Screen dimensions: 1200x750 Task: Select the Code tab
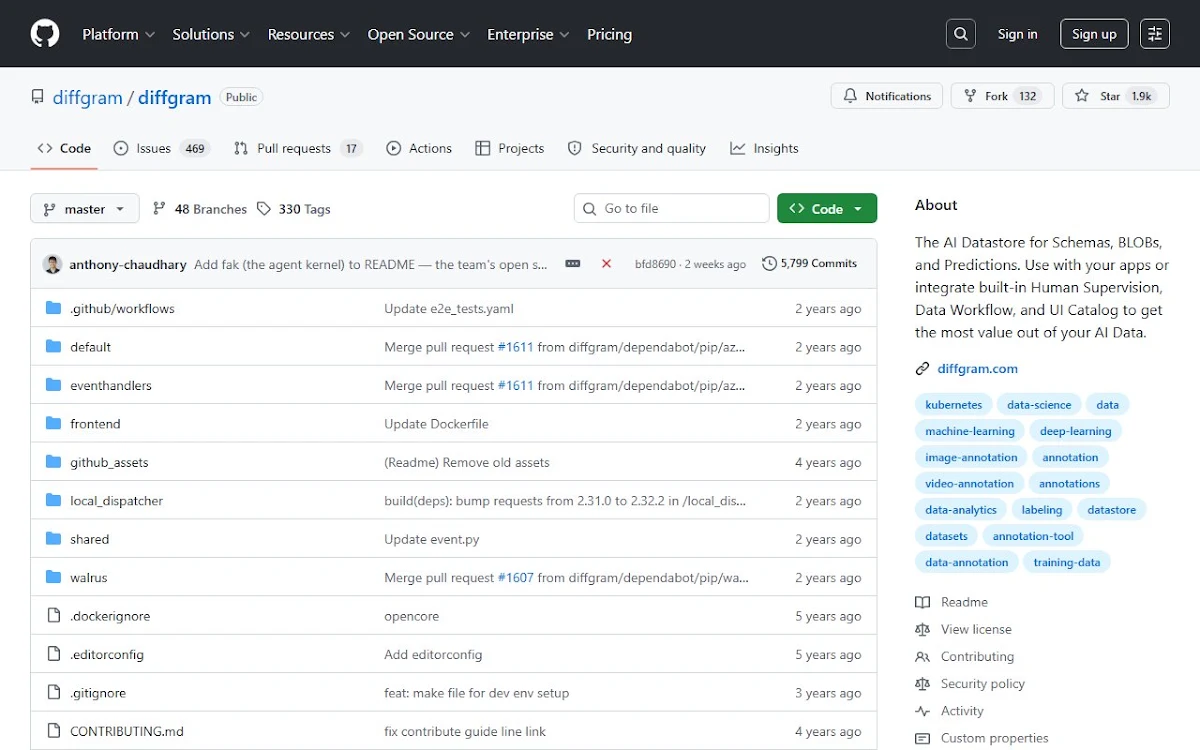click(x=64, y=148)
